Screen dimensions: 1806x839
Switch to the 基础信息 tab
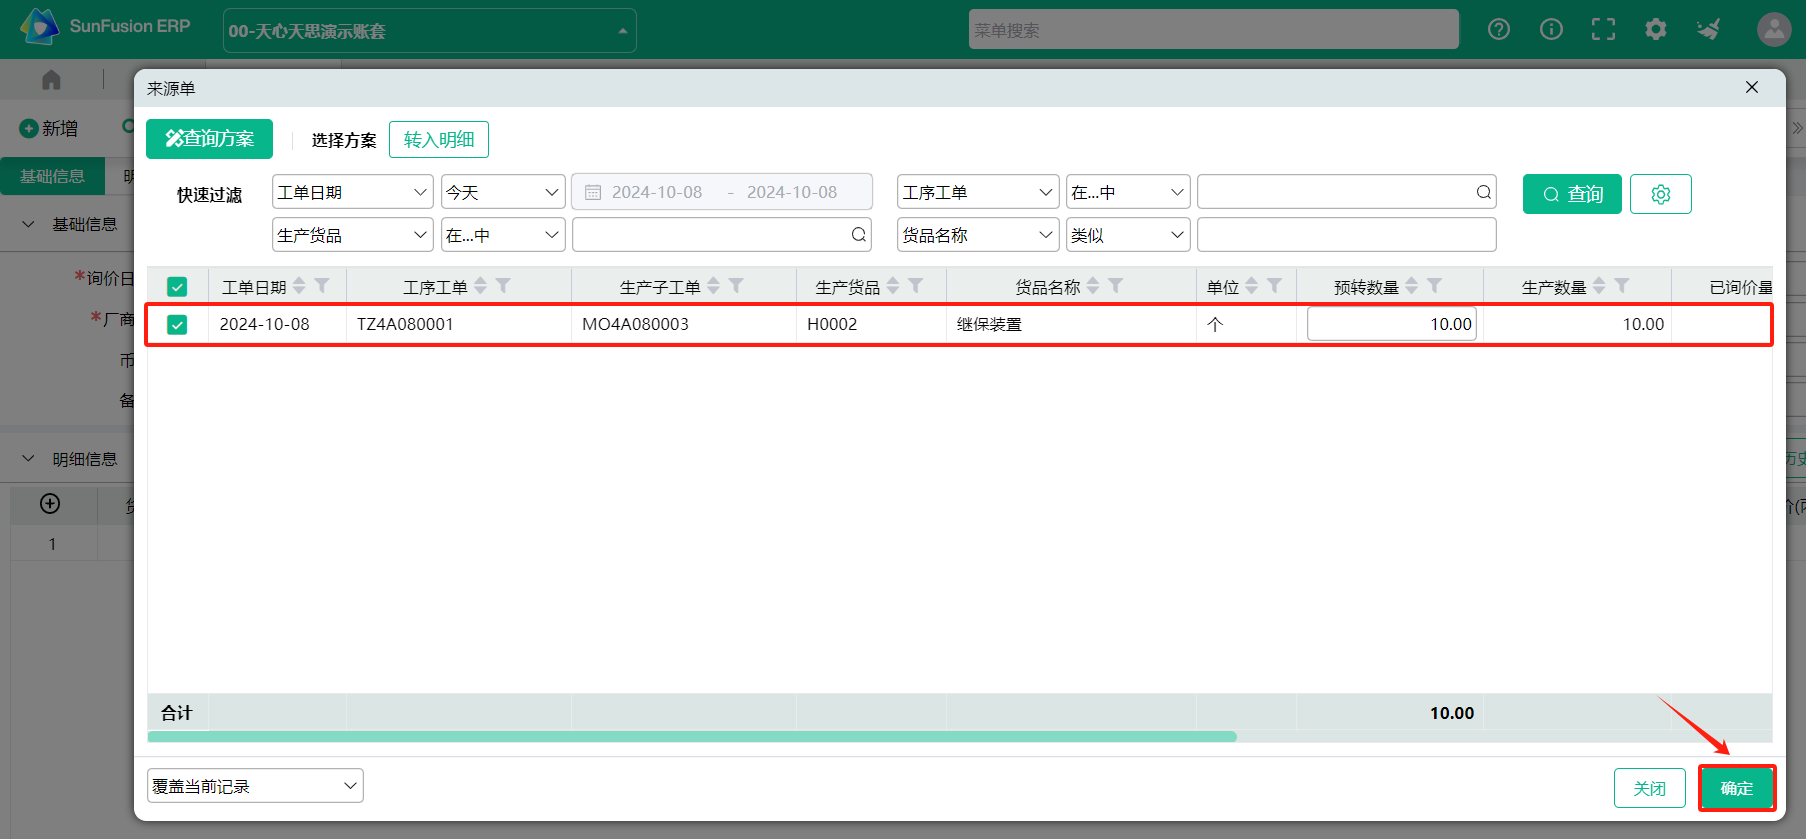(52, 176)
